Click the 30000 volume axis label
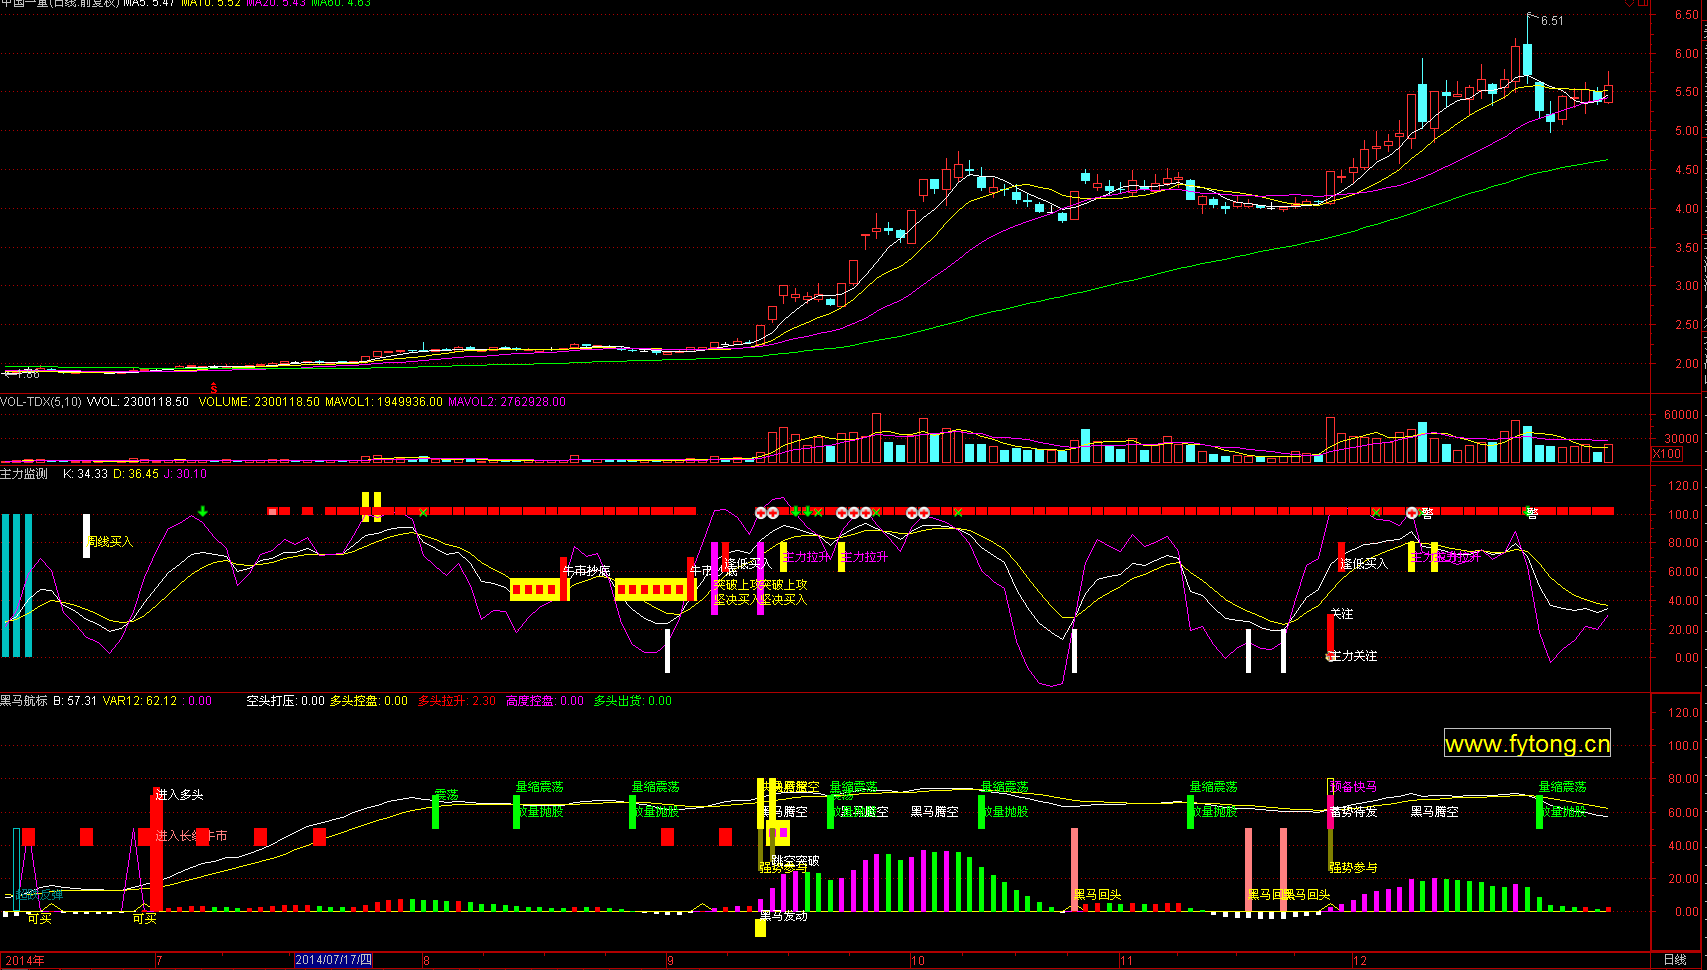This screenshot has height=970, width=1707. coord(1681,439)
